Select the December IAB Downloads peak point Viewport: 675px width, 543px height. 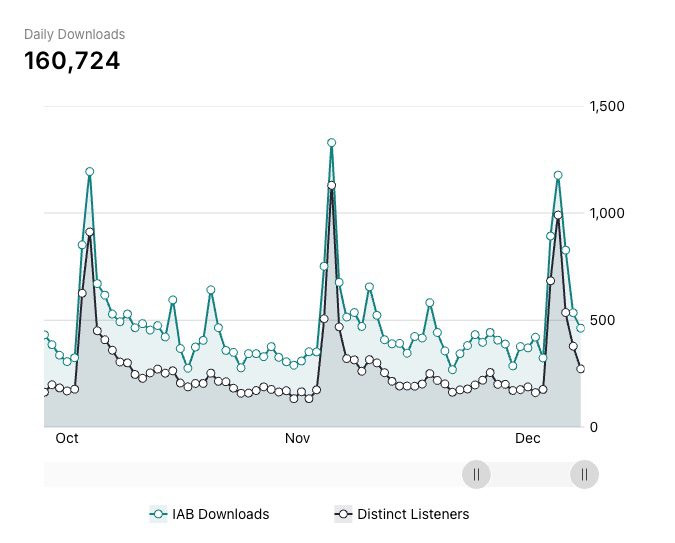558,175
